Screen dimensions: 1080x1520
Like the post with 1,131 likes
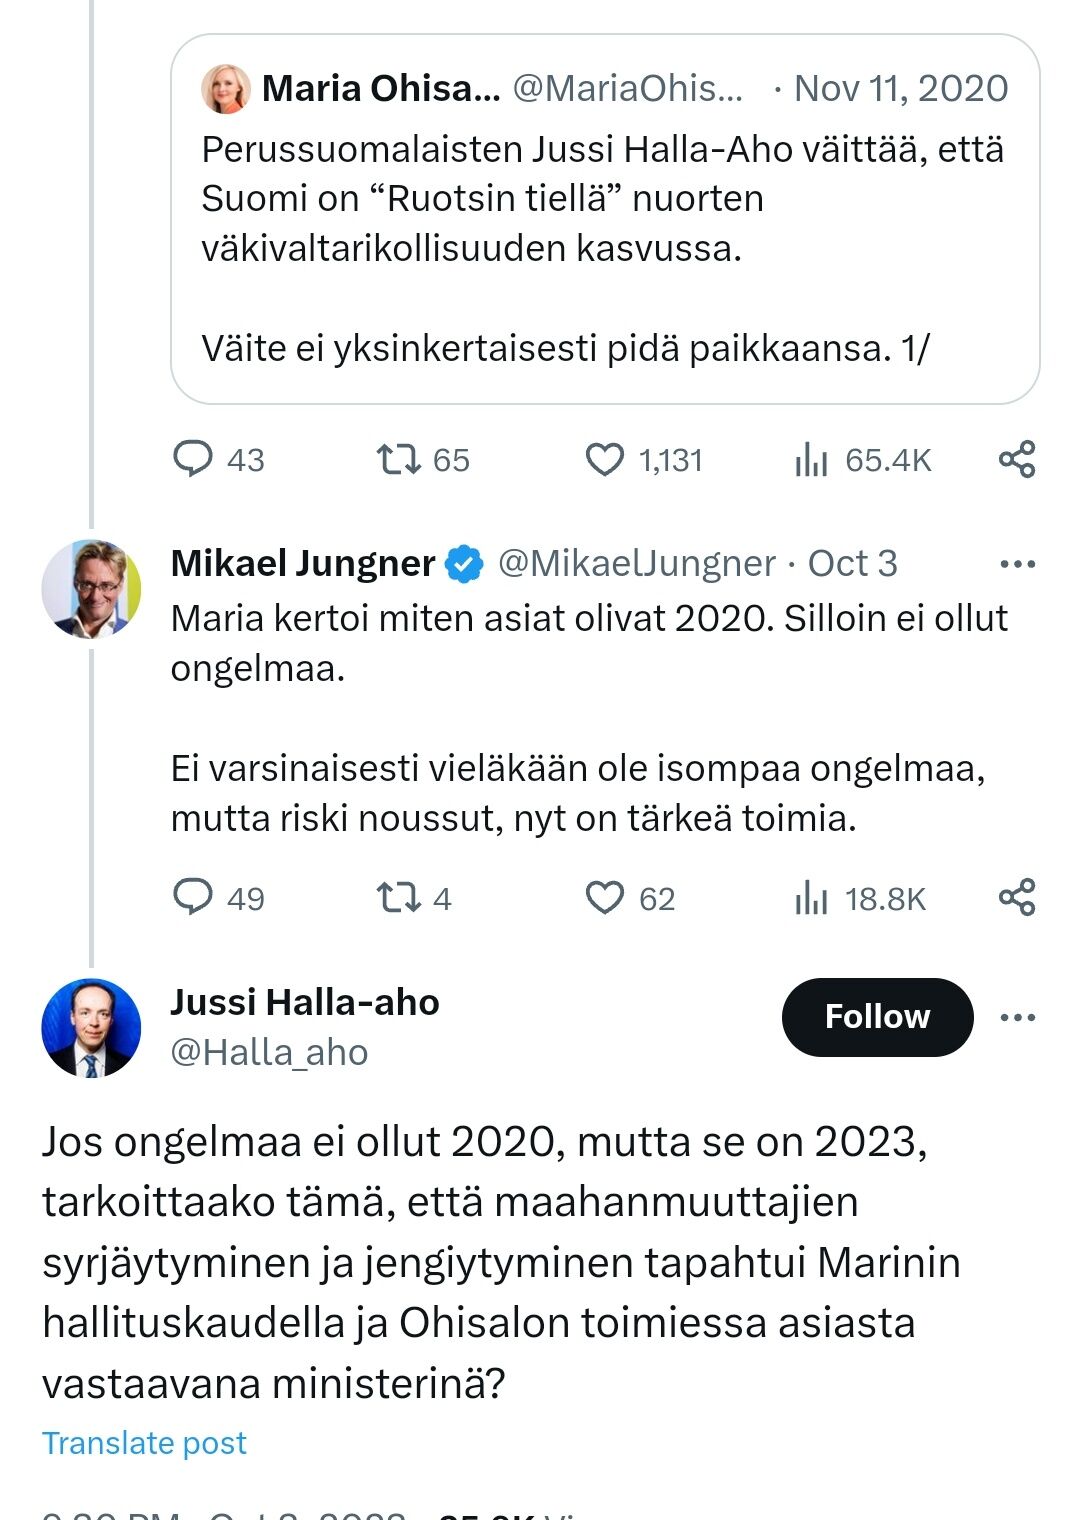604,459
